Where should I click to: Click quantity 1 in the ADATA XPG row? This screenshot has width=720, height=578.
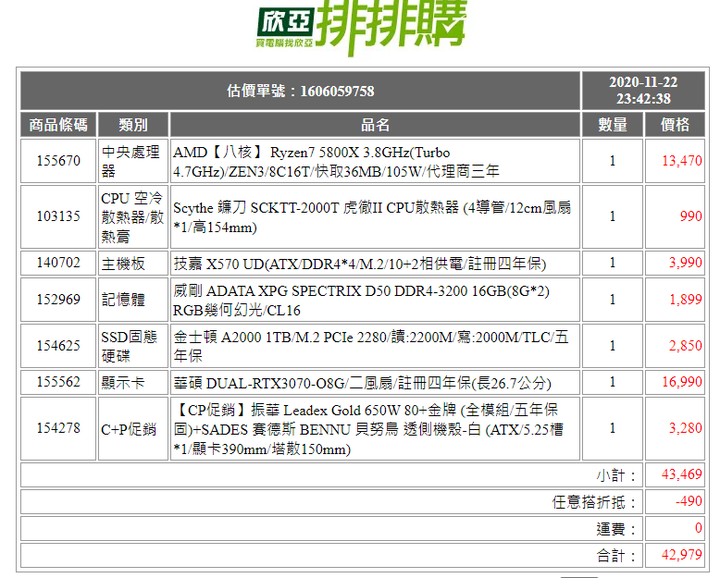point(612,299)
